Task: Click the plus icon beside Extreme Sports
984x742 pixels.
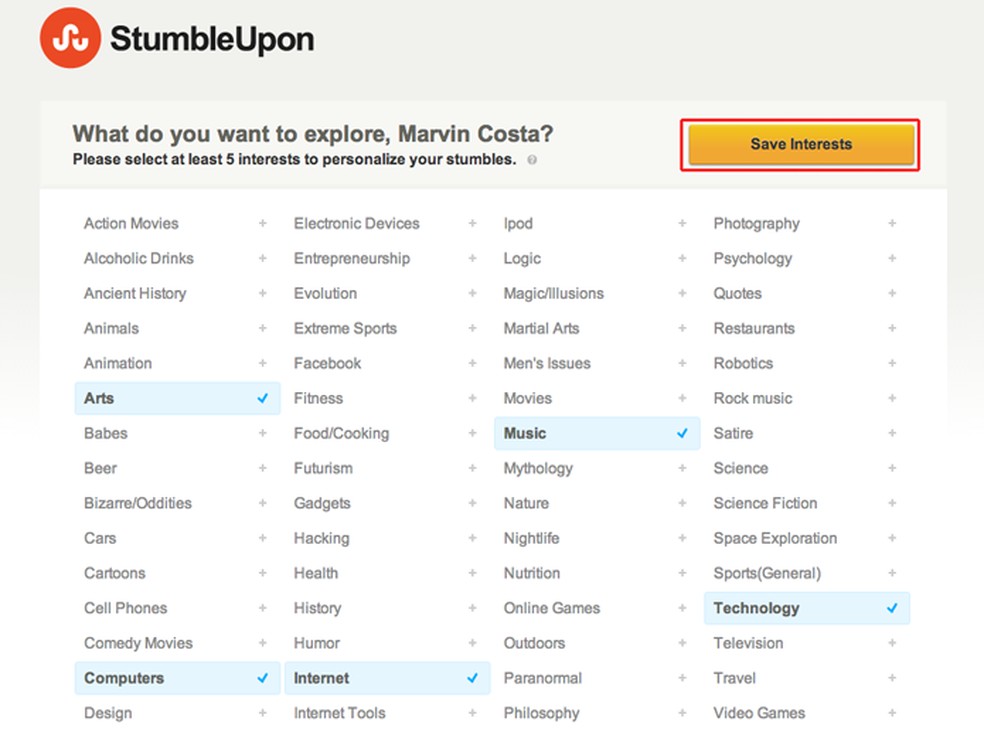Action: click(x=472, y=328)
